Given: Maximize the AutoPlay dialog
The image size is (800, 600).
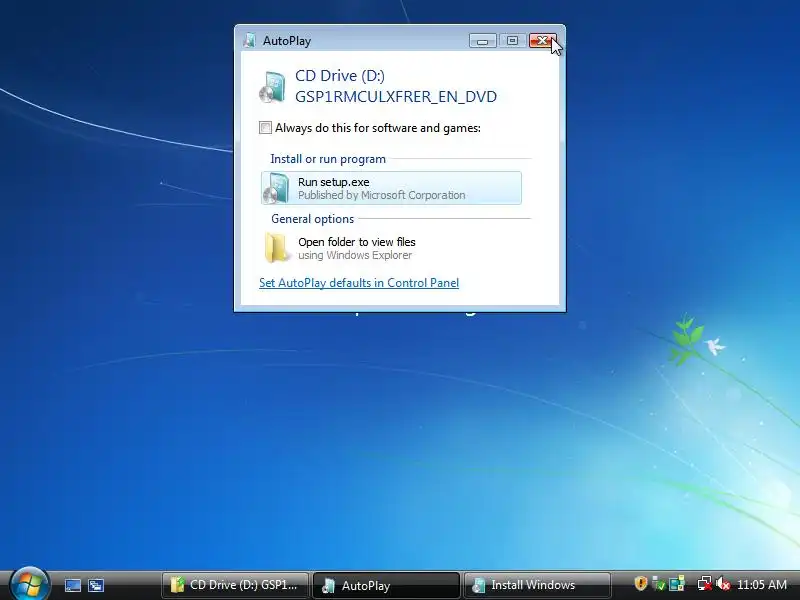Looking at the screenshot, I should [512, 41].
